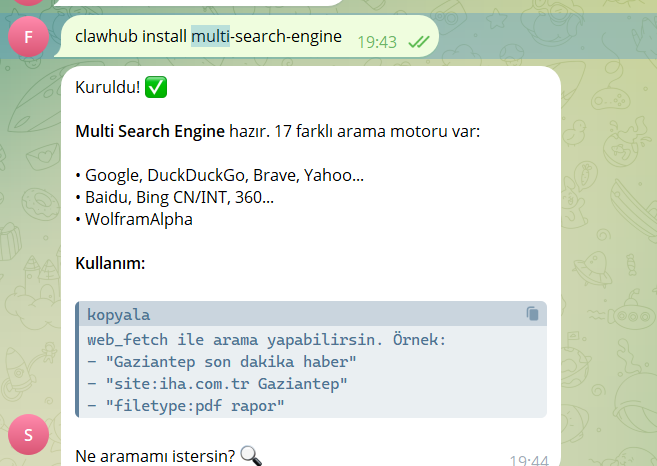Screen dimensions: 657x466
Task: Click the bold Kullanım: heading
Action: tap(110, 263)
